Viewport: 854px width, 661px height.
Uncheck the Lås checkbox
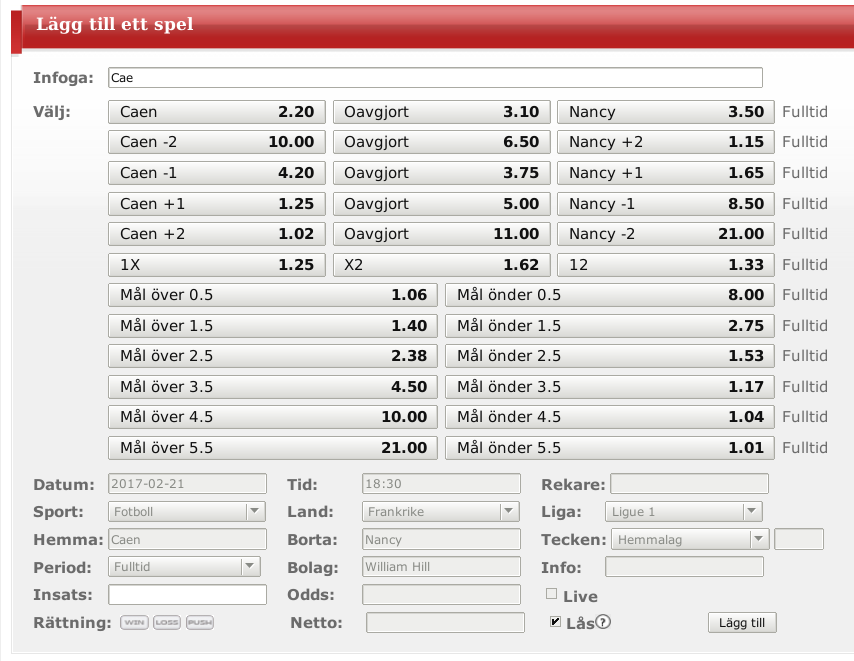[x=555, y=622]
